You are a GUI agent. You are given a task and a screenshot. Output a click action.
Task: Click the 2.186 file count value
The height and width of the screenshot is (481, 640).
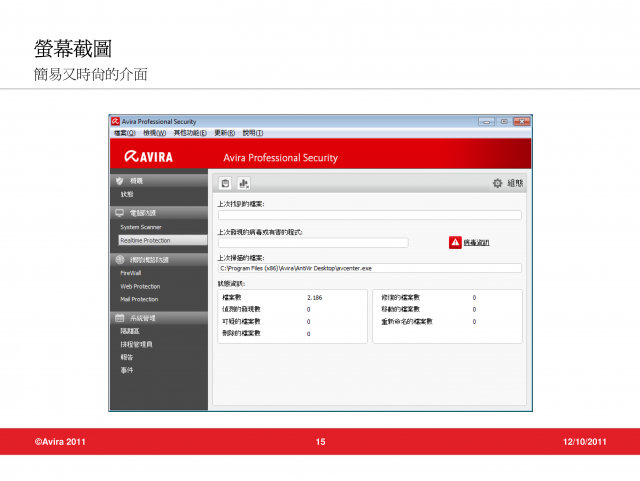pos(314,298)
